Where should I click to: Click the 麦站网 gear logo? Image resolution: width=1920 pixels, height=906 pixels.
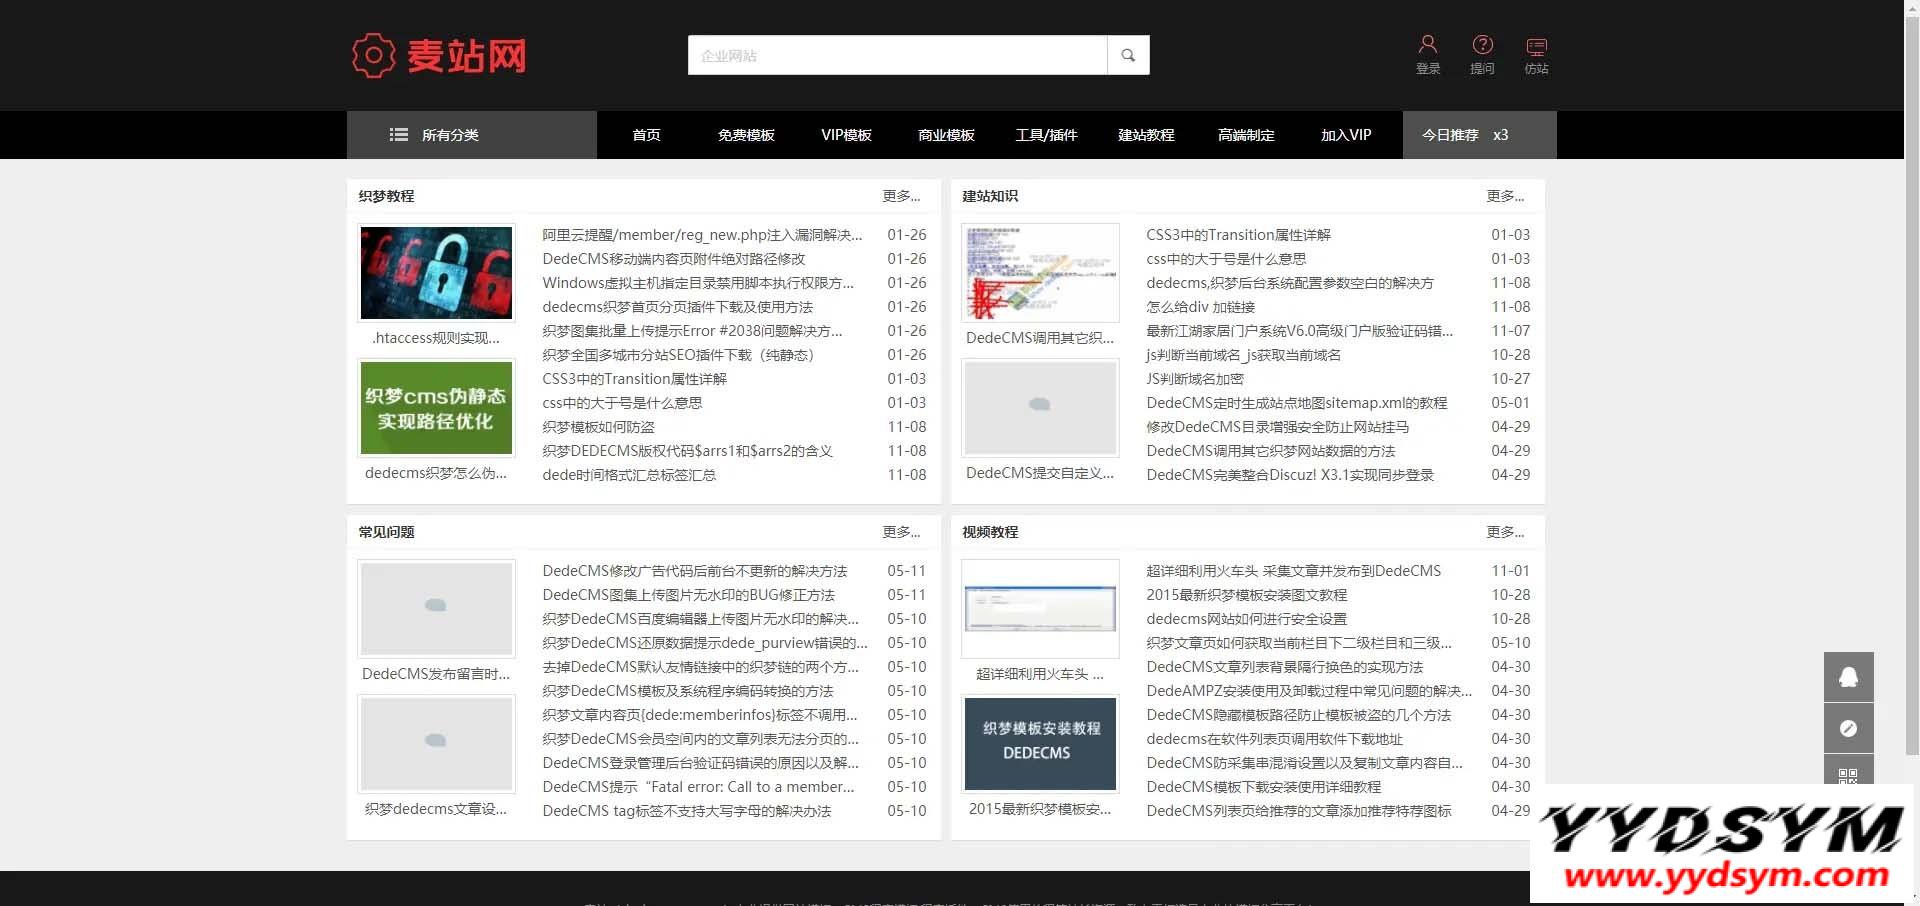(x=374, y=55)
